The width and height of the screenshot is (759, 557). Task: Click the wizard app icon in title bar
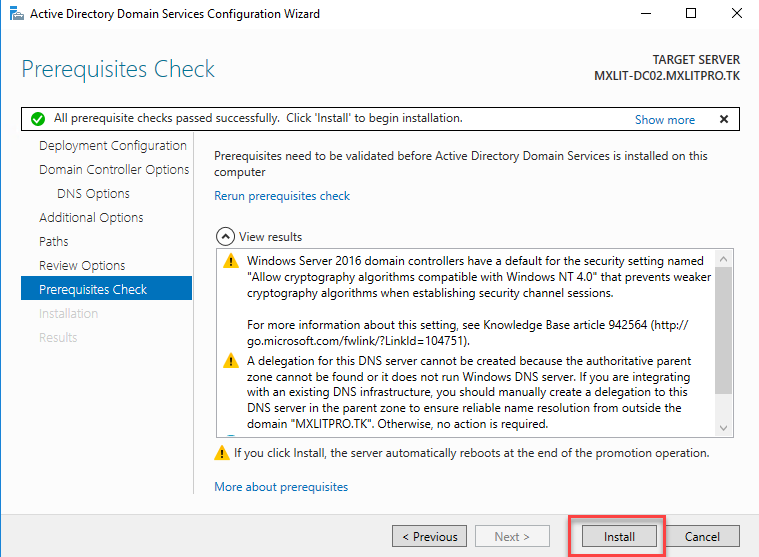pyautogui.click(x=13, y=14)
